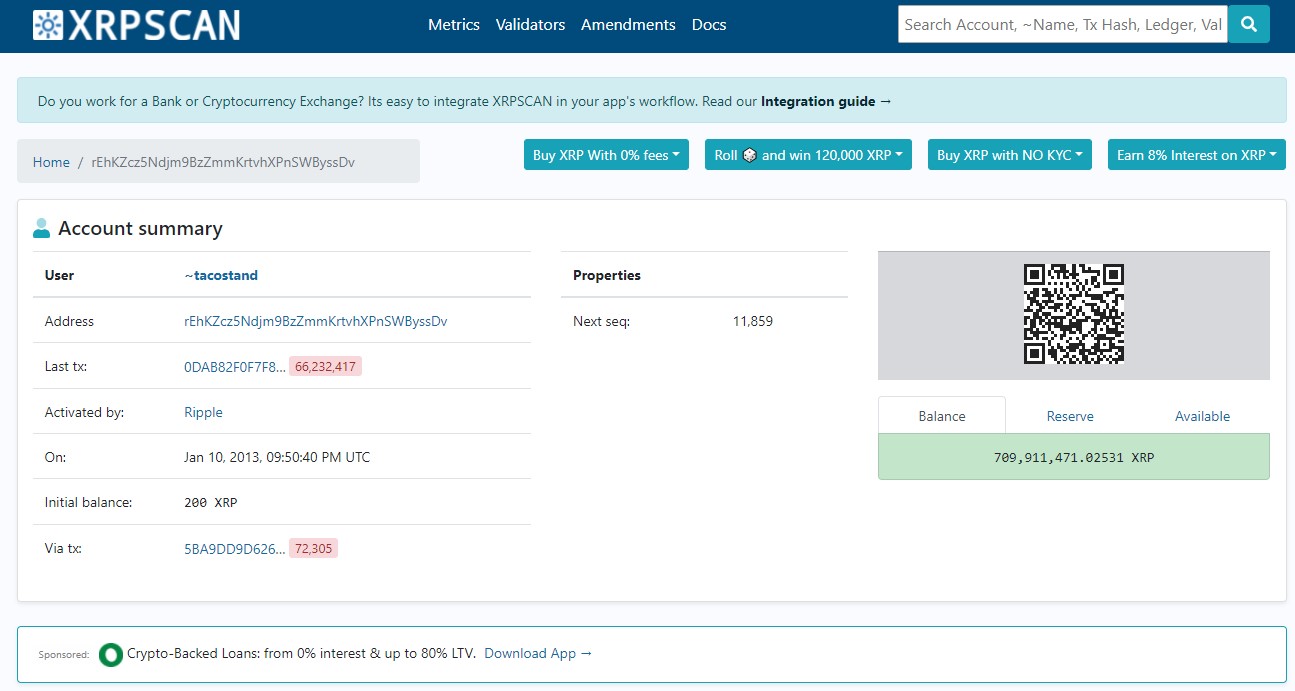Image resolution: width=1295 pixels, height=691 pixels.
Task: Open Roll and win 120,000 XRP dropdown
Action: [x=808, y=155]
